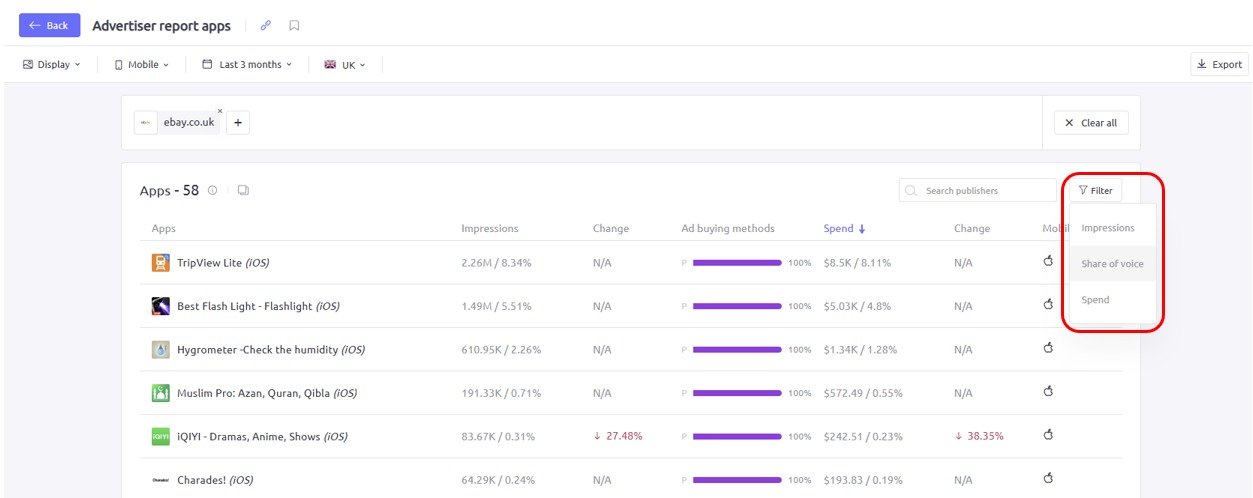Click the Back button
Screen dimensions: 1253x498
49,26
